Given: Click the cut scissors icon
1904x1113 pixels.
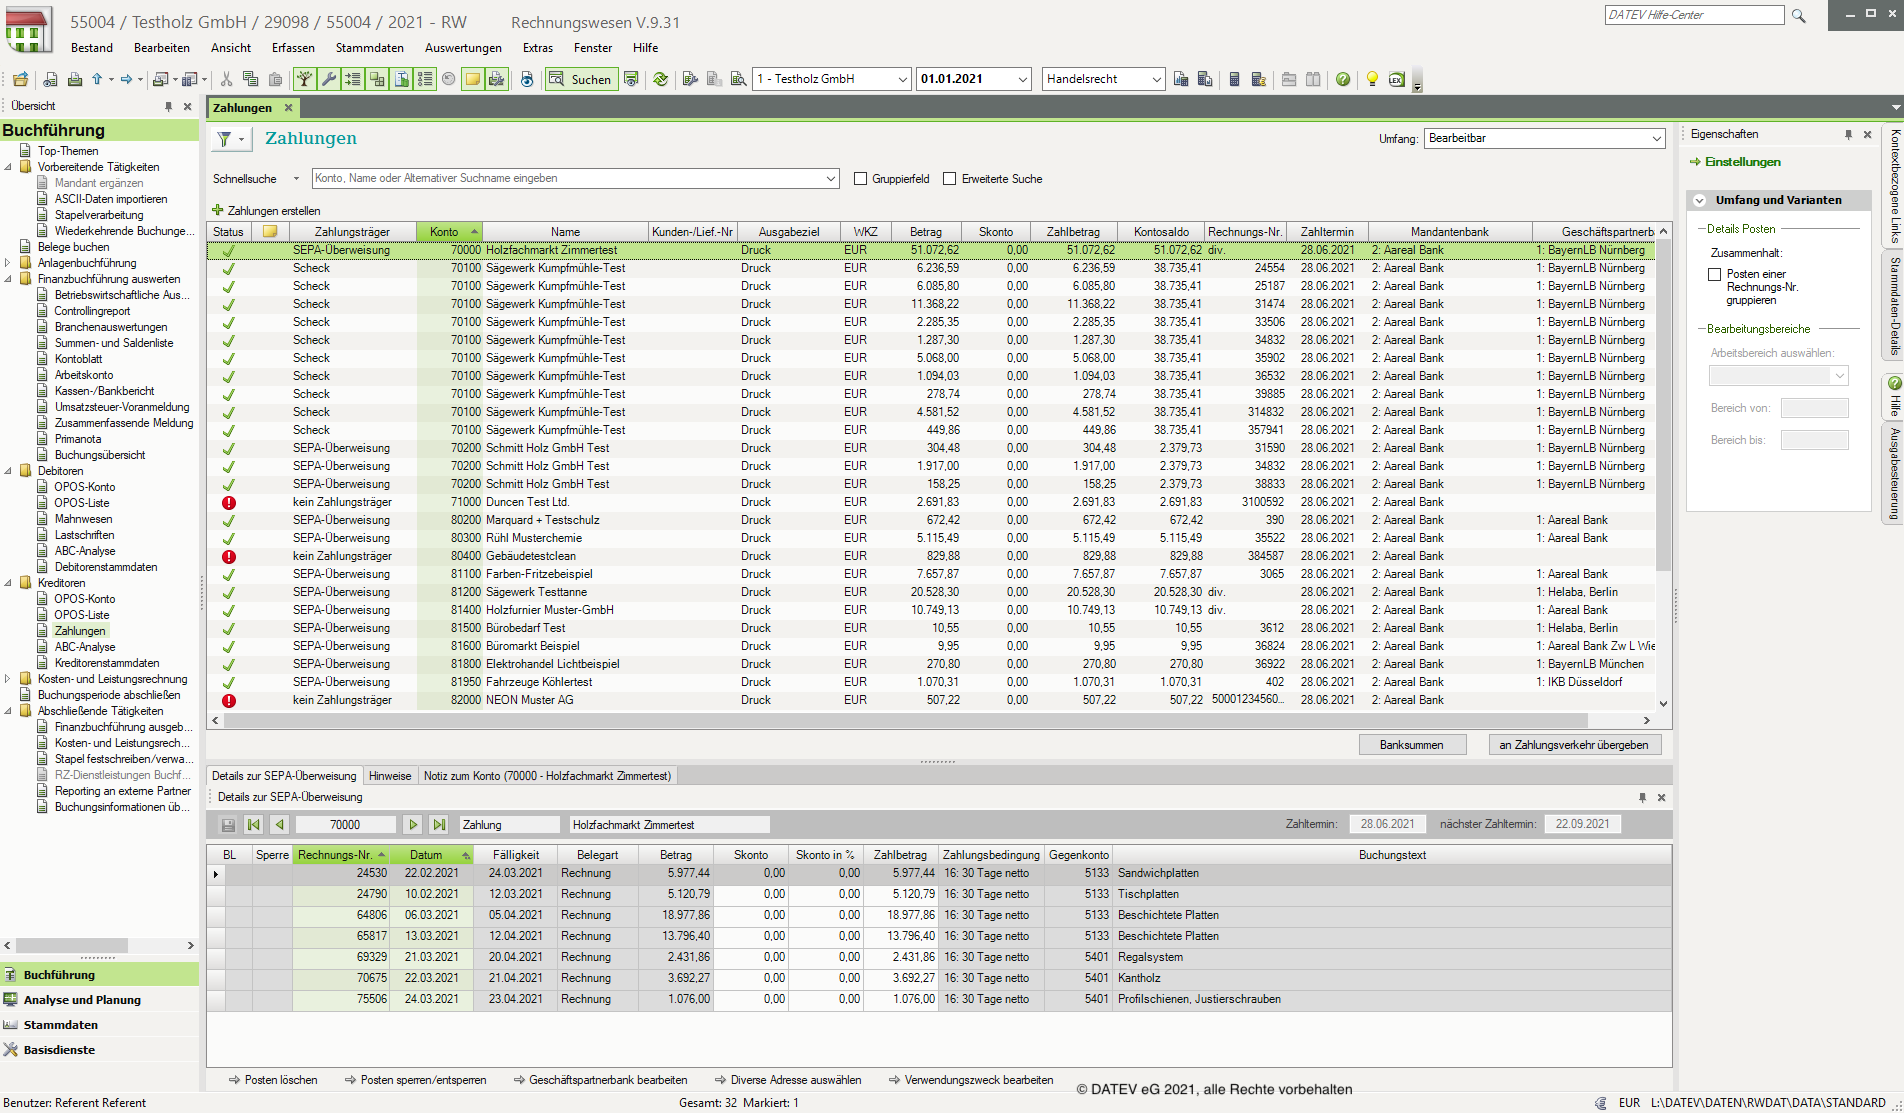Looking at the screenshot, I should 226,79.
